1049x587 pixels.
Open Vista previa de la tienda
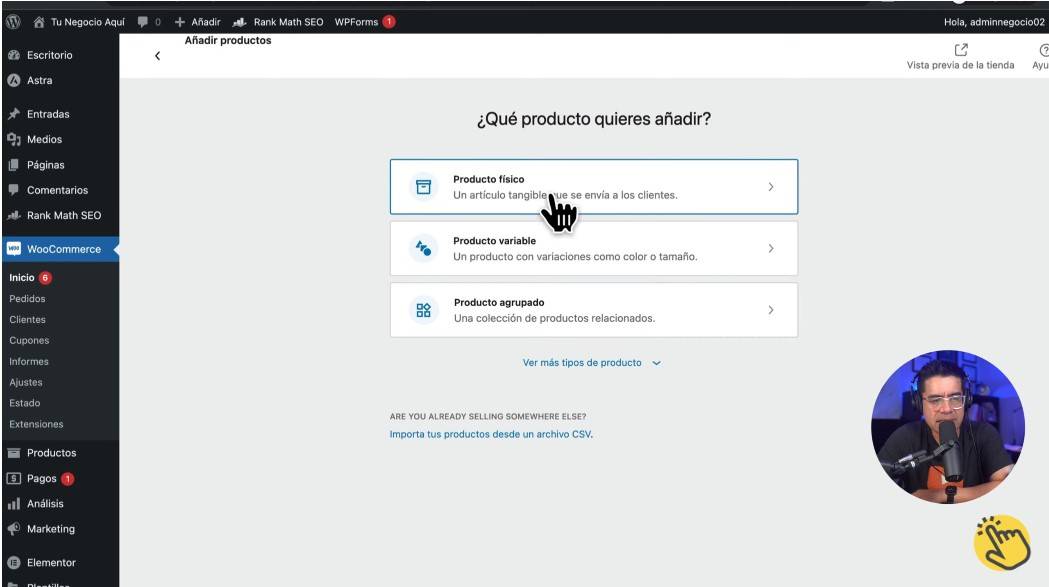click(960, 57)
